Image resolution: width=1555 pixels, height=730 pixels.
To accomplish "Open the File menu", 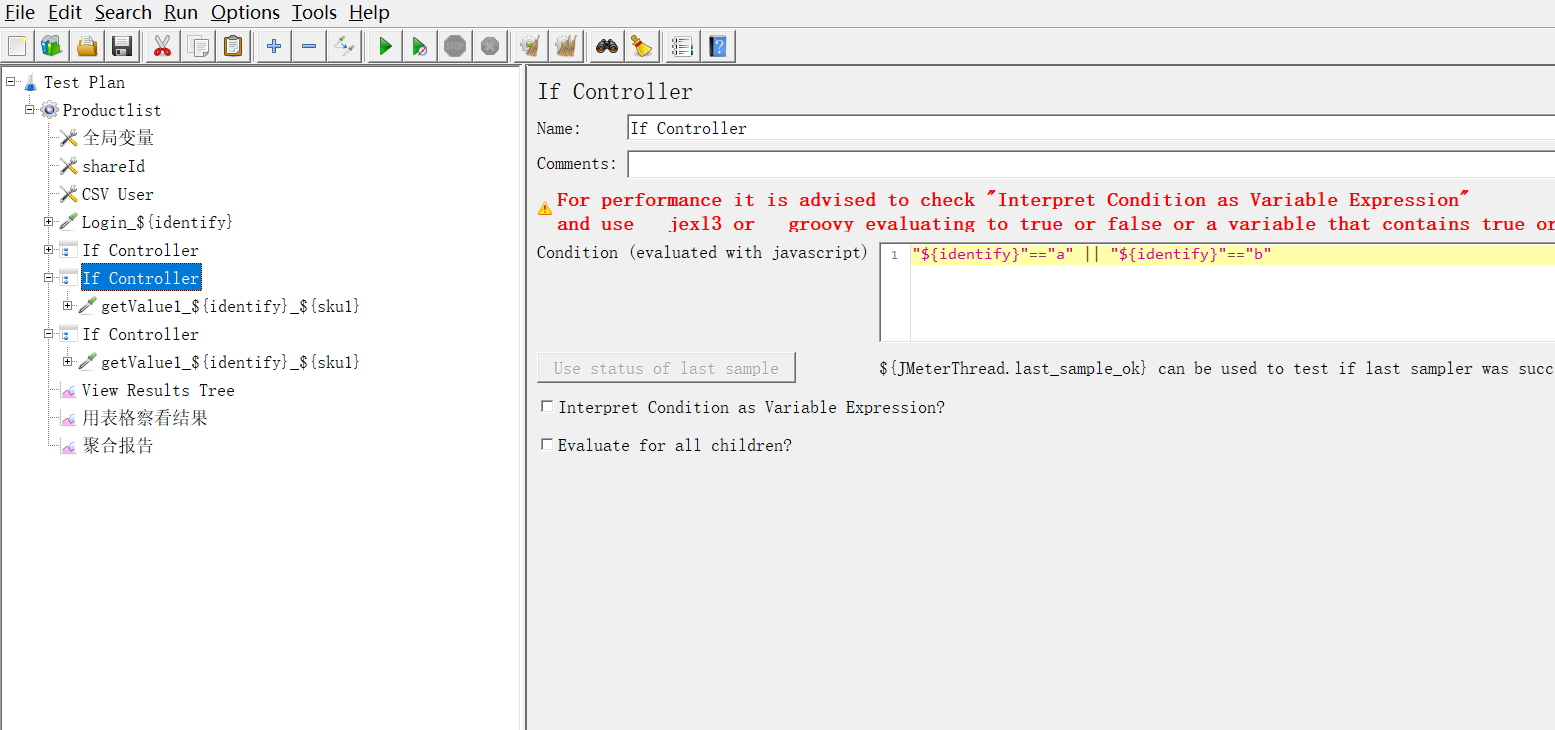I will click(x=20, y=13).
